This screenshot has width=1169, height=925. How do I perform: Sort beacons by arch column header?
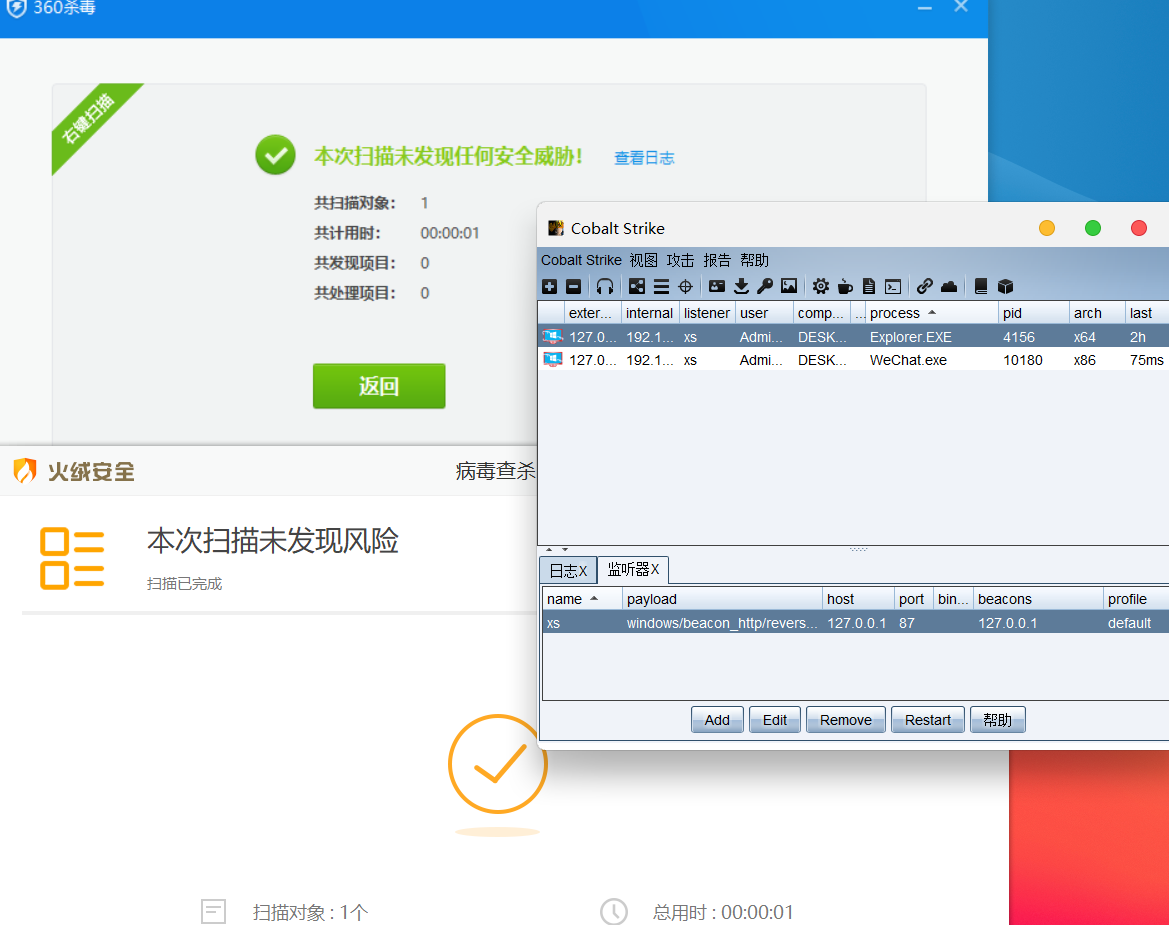coord(1096,313)
